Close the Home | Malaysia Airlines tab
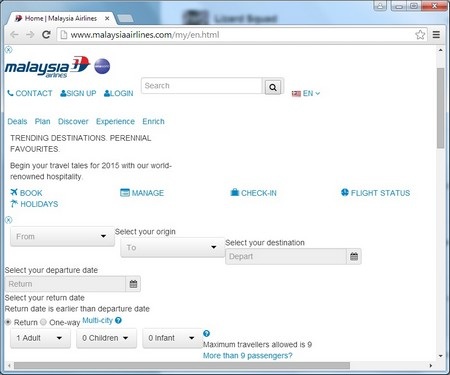Image resolution: width=450 pixels, height=375 pixels. coord(107,18)
